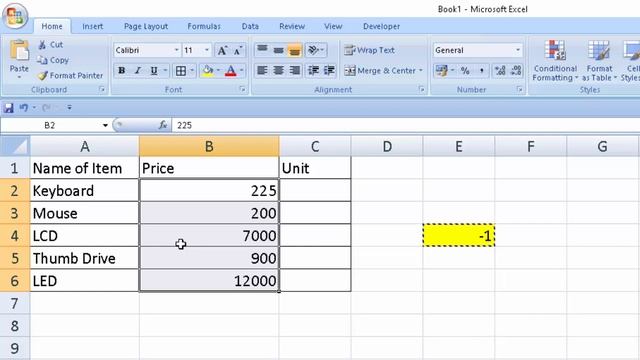This screenshot has height=360, width=640.
Task: Undo the last action
Action: (x=24, y=108)
